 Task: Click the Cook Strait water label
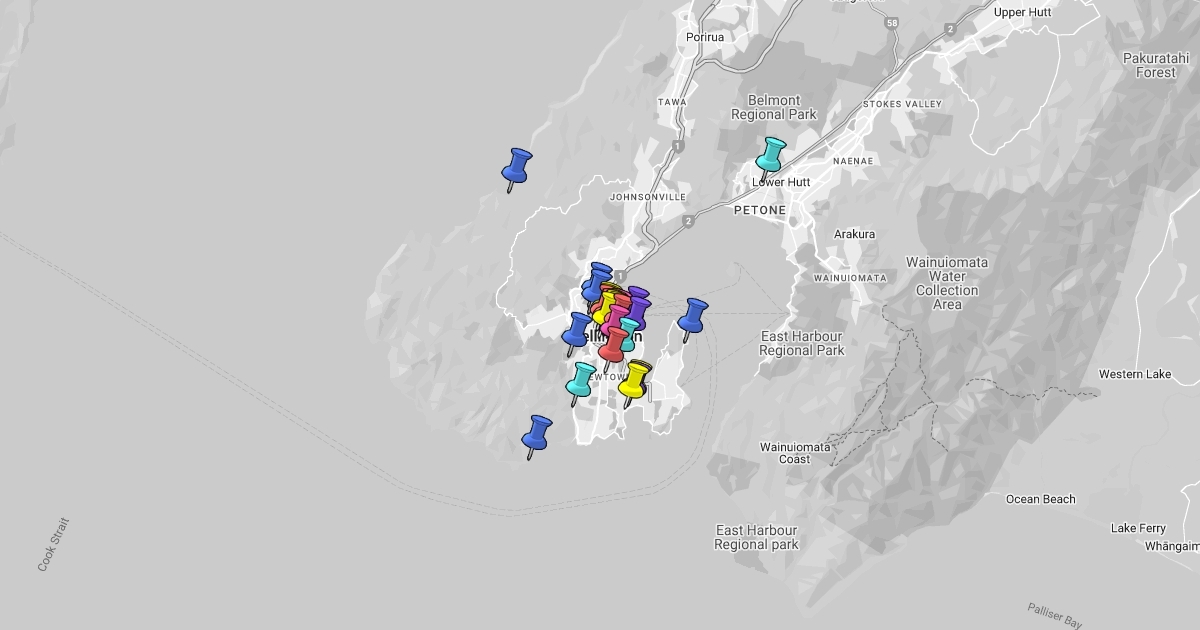[x=54, y=544]
